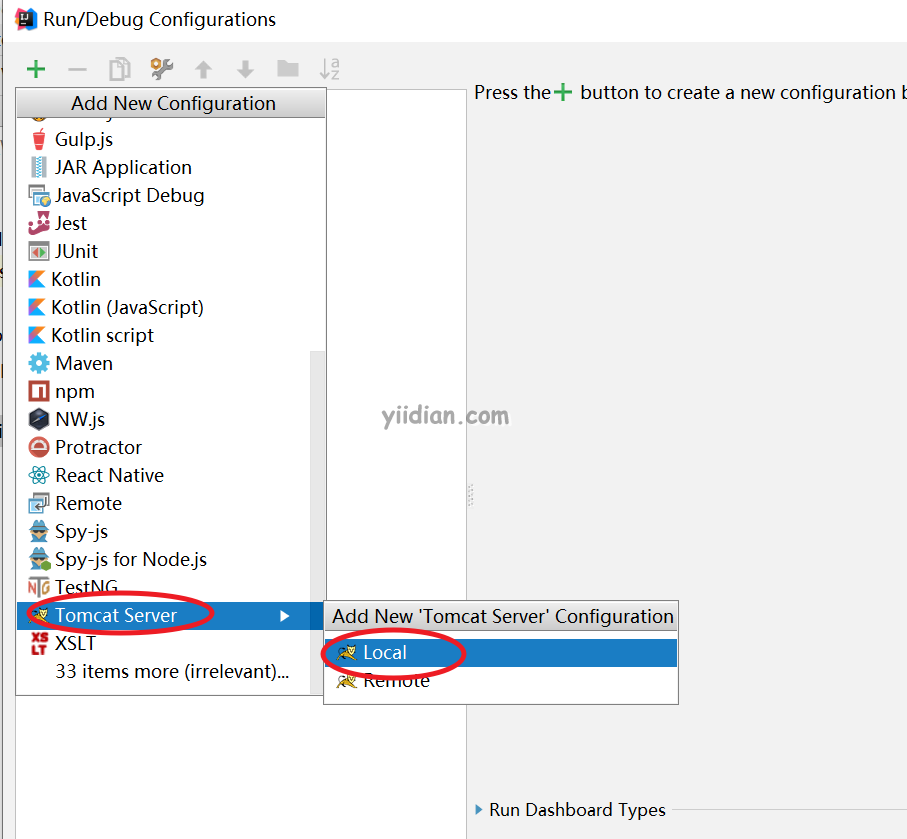The image size is (907, 839).
Task: Click the Jest icon
Action: click(39, 223)
